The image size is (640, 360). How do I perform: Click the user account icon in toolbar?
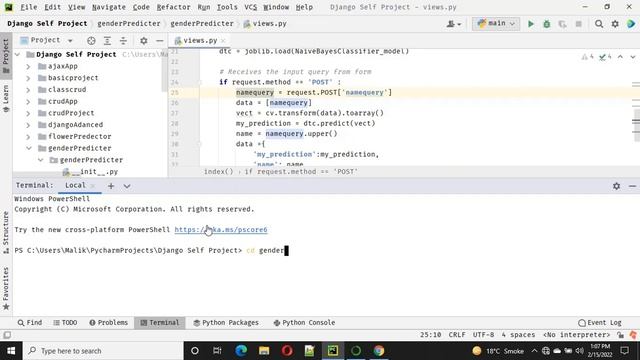(x=453, y=24)
